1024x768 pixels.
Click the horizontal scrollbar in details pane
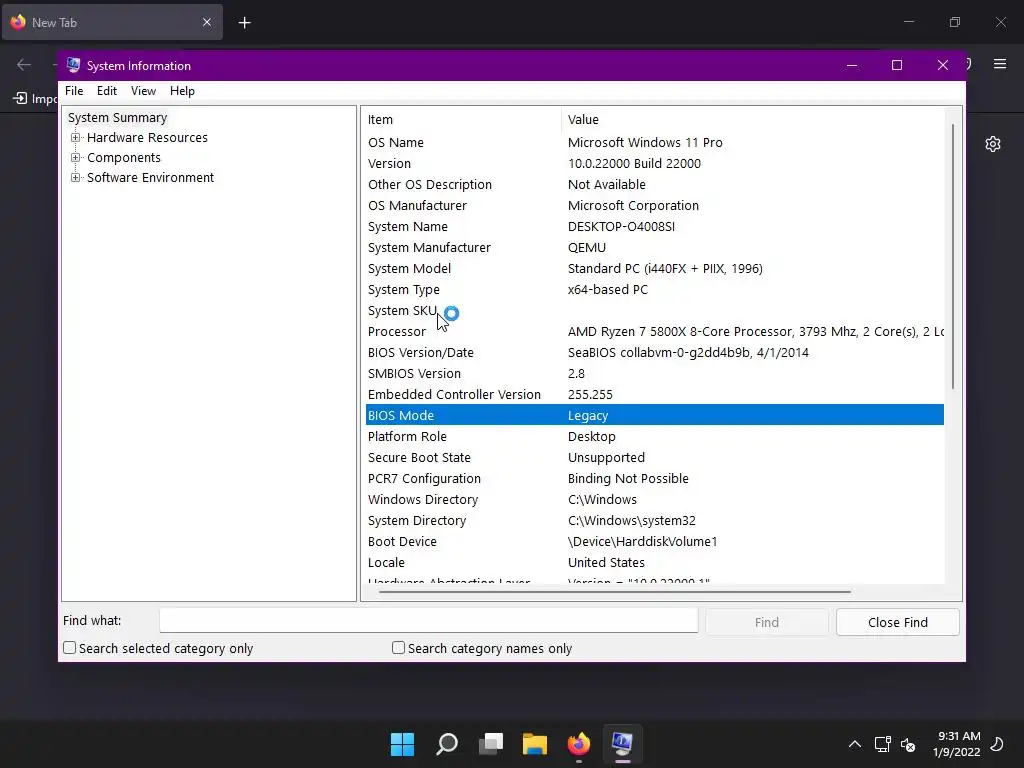pos(614,592)
